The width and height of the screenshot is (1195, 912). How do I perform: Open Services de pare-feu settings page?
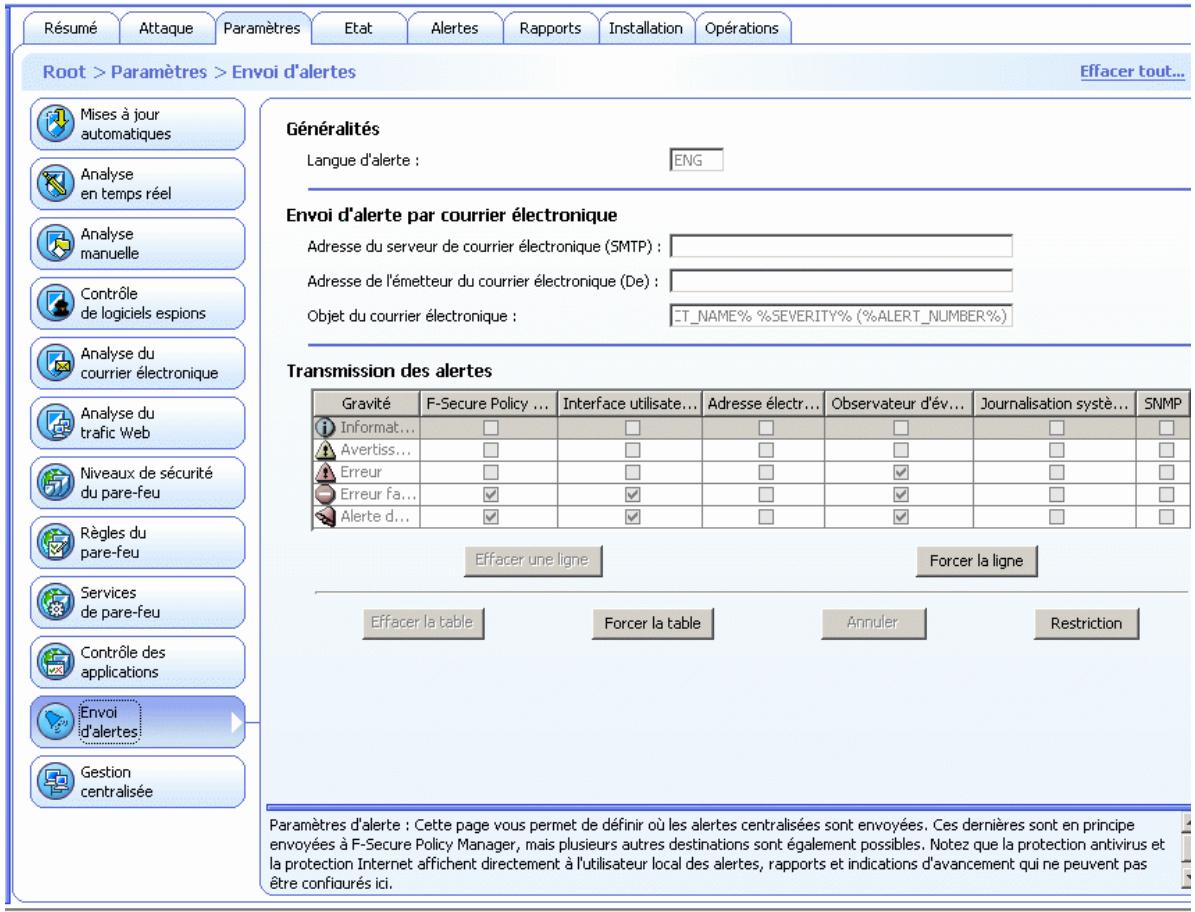(138, 603)
